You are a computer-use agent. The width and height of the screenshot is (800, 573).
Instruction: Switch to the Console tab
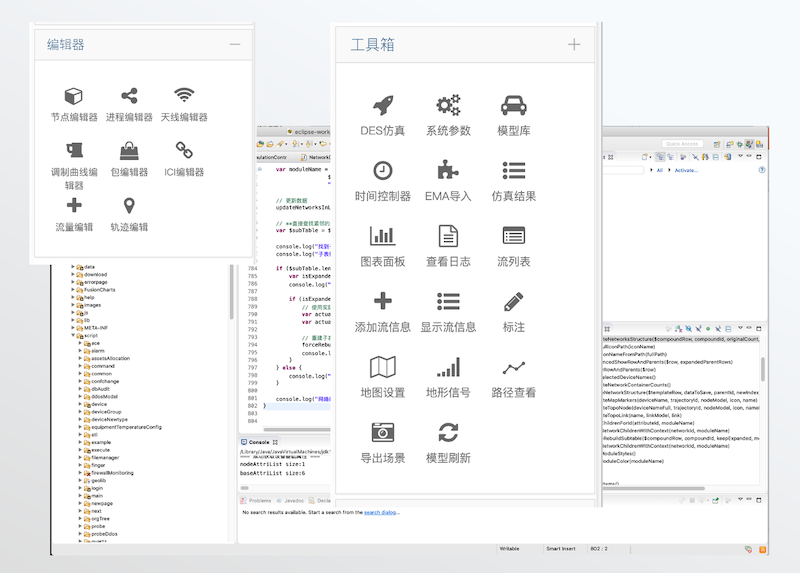[x=259, y=442]
